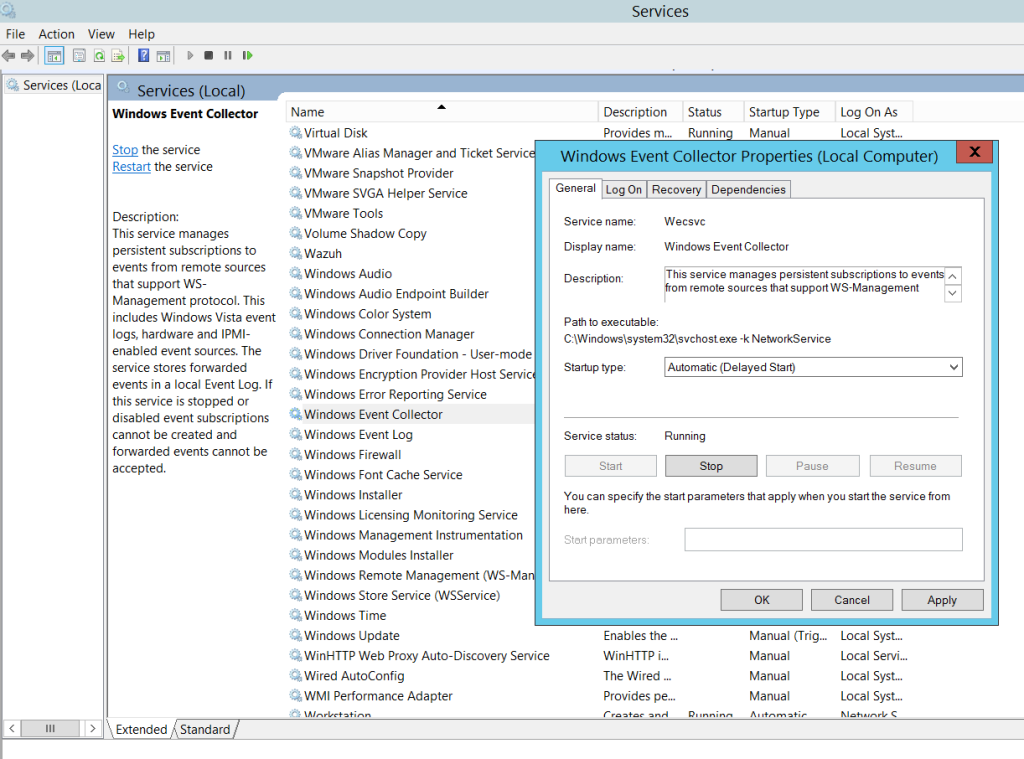Screen dimensions: 1024x759
Task: Click the Back navigation arrow icon
Action: coord(8,55)
